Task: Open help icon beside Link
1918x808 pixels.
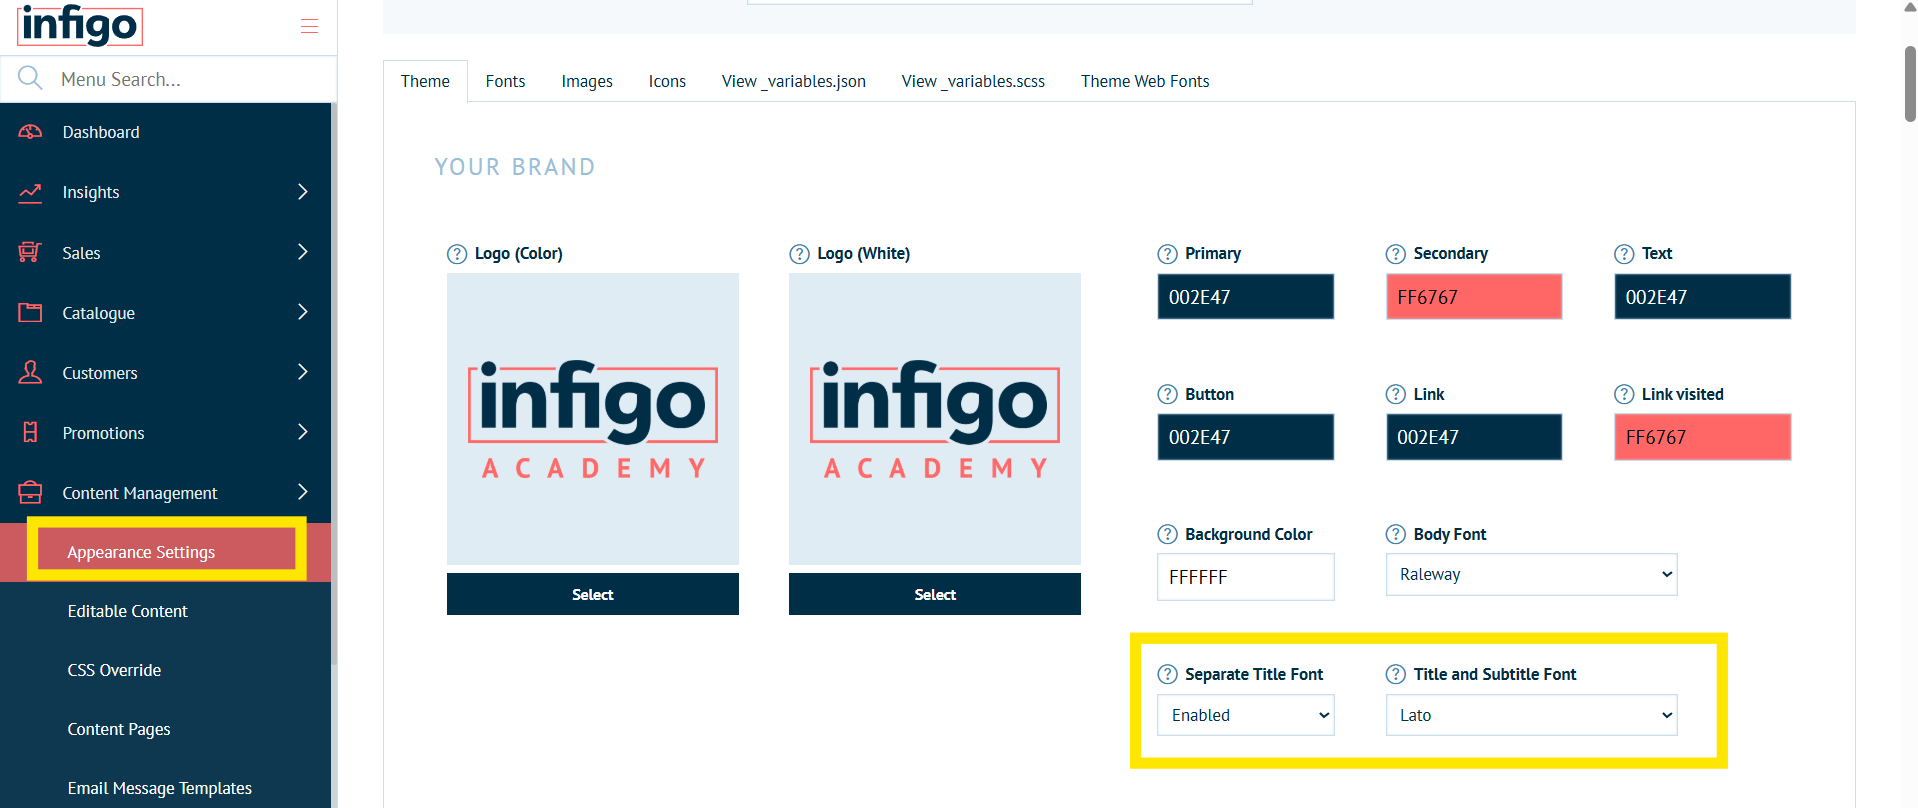Action: pyautogui.click(x=1396, y=394)
